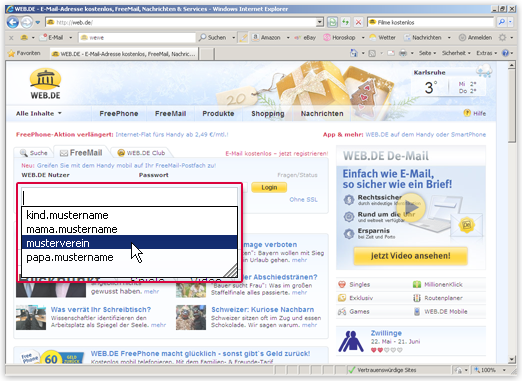
Task: Click the blue Help question mark icon
Action: 505,53
